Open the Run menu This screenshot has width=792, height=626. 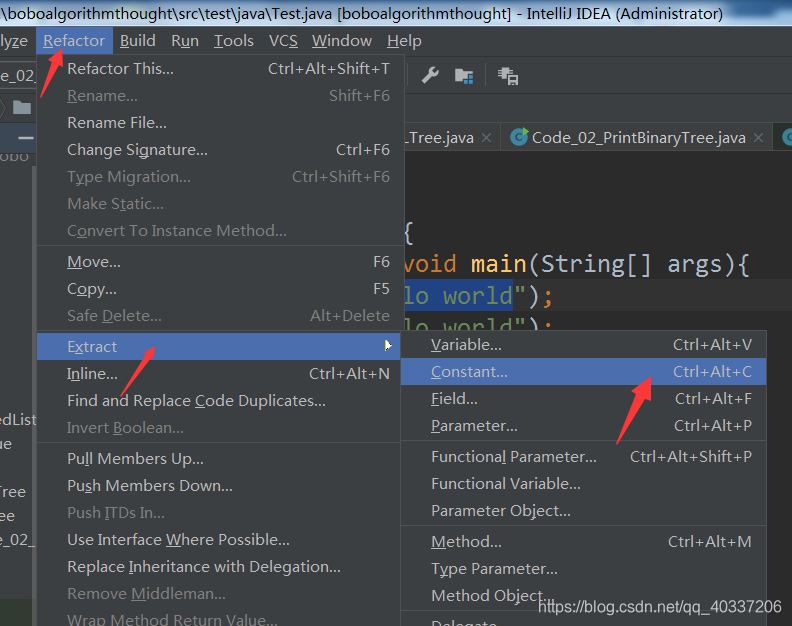pyautogui.click(x=185, y=40)
